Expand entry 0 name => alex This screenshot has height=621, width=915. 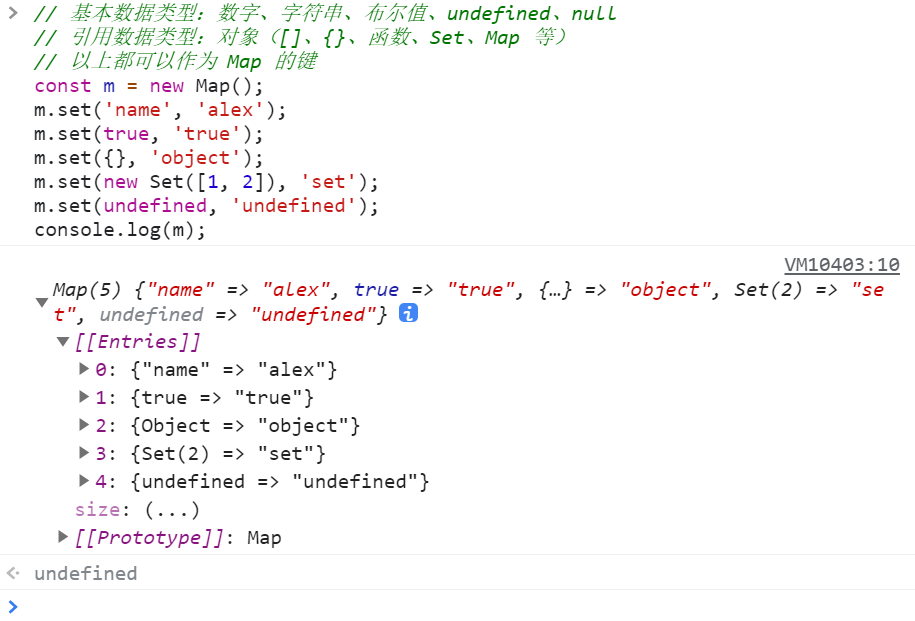(x=84, y=369)
